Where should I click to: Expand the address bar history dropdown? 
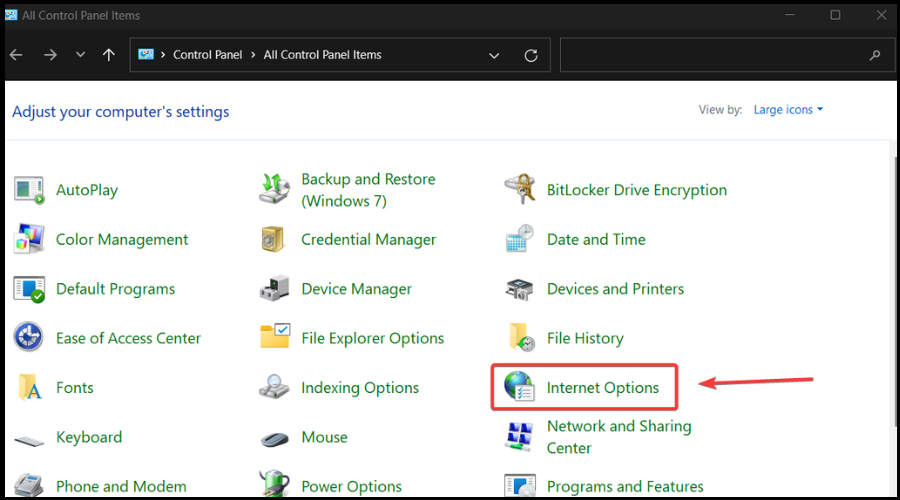pyautogui.click(x=494, y=56)
